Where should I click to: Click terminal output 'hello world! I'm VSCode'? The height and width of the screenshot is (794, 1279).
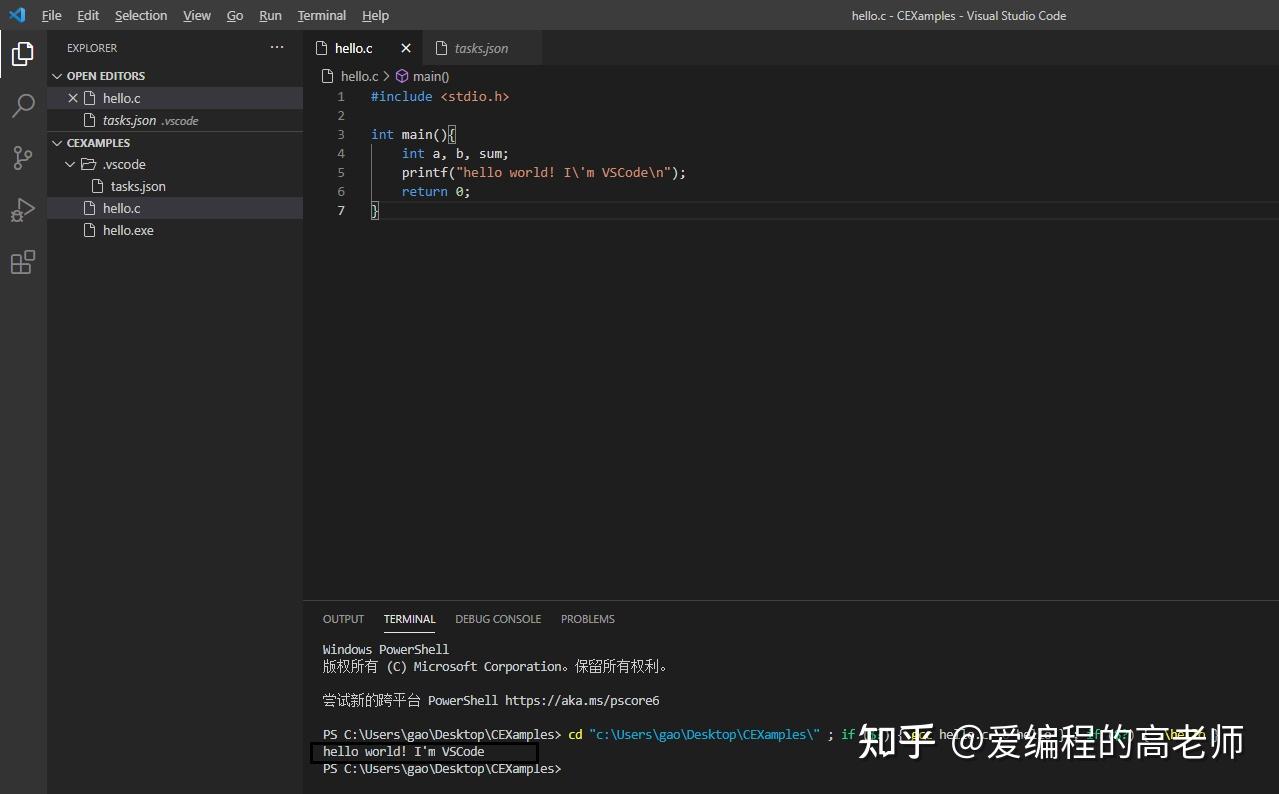click(x=403, y=752)
